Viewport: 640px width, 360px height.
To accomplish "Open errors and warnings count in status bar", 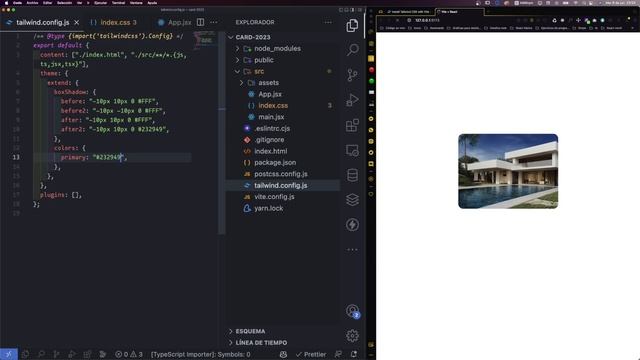I will [x=129, y=354].
